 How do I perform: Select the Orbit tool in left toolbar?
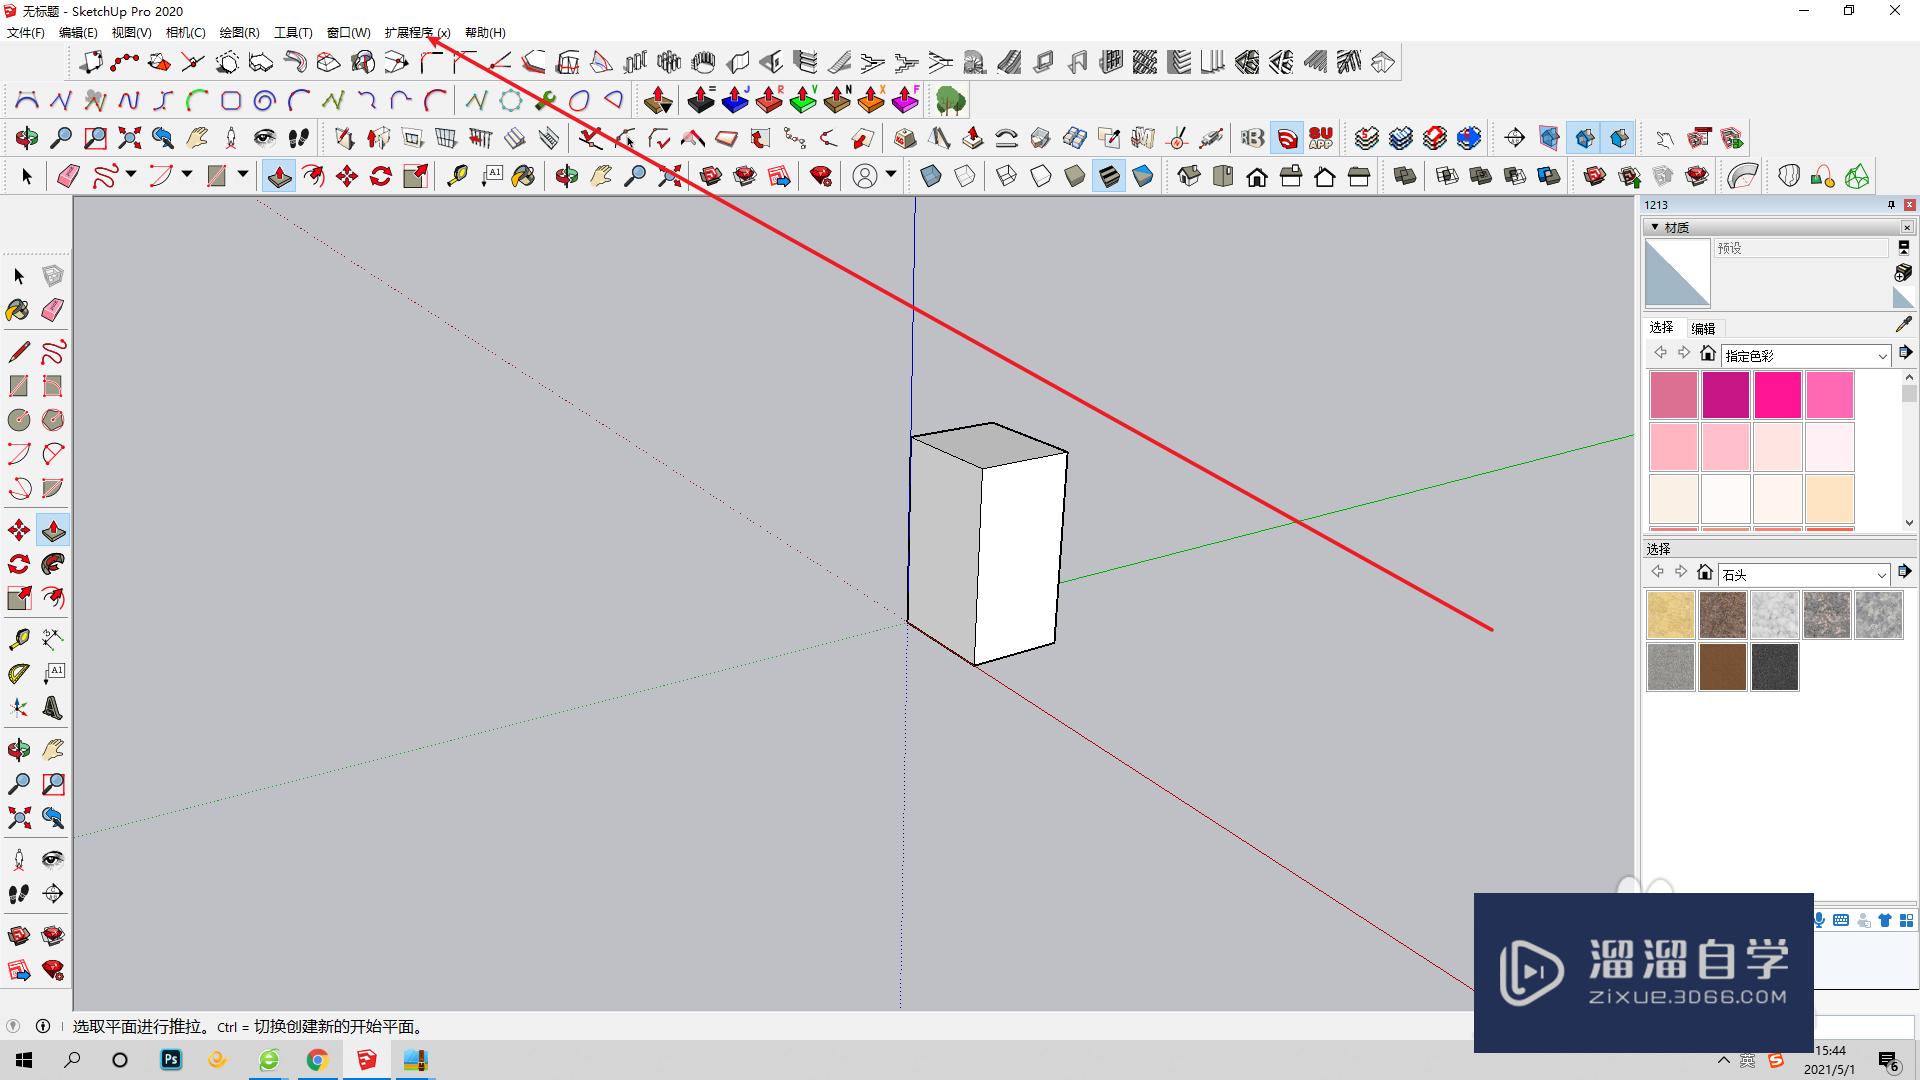19,749
